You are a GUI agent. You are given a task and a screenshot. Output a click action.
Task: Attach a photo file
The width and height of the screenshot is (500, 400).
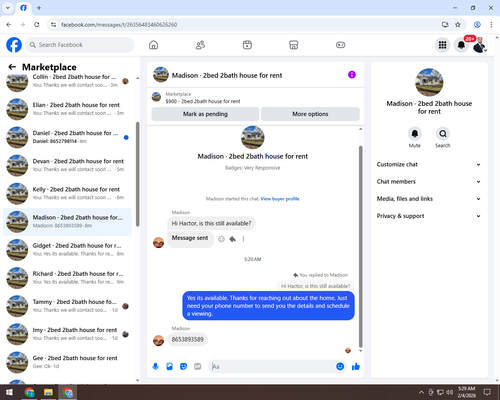tap(169, 367)
